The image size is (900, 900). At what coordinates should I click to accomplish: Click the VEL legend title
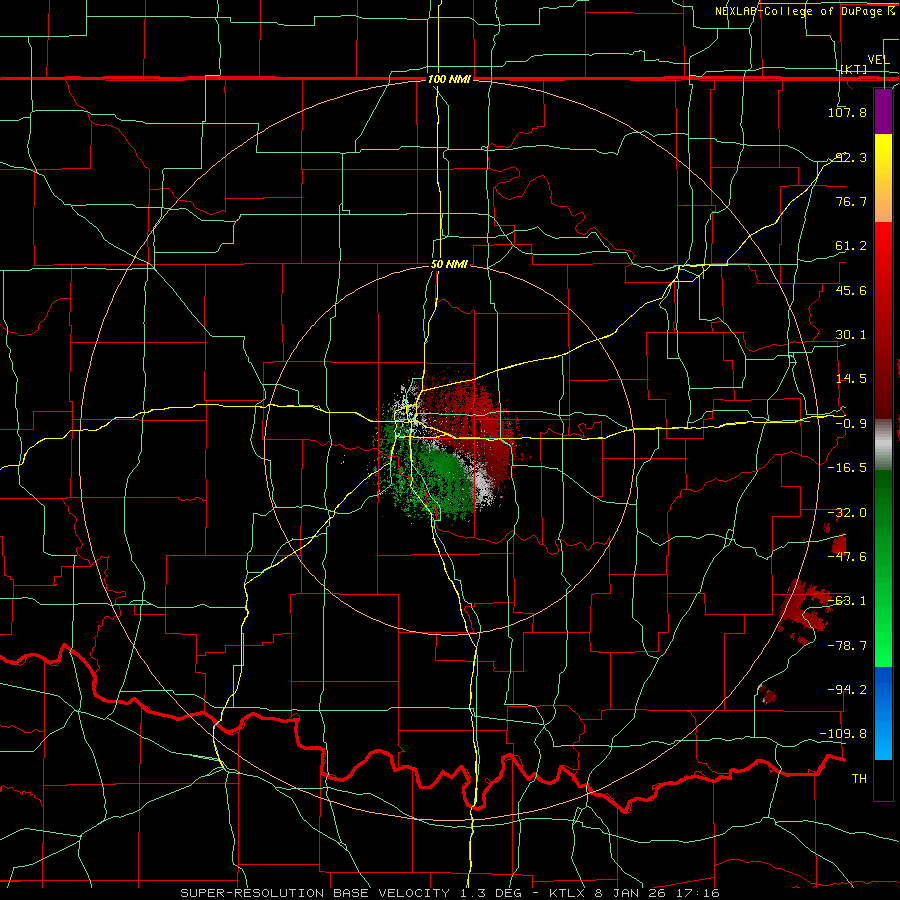[x=878, y=60]
